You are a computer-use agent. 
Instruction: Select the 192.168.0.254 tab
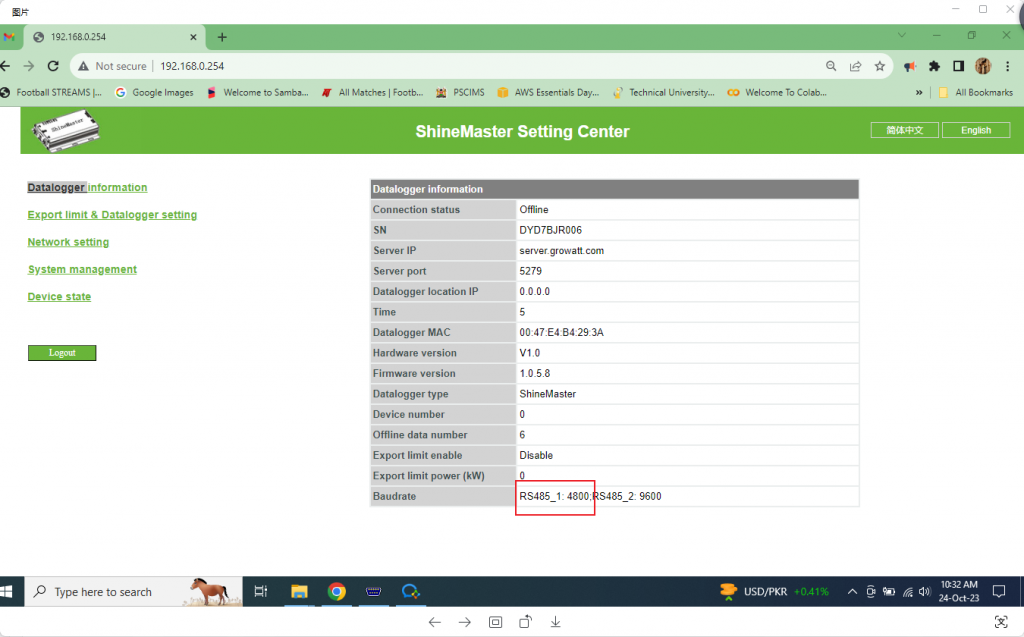[115, 37]
